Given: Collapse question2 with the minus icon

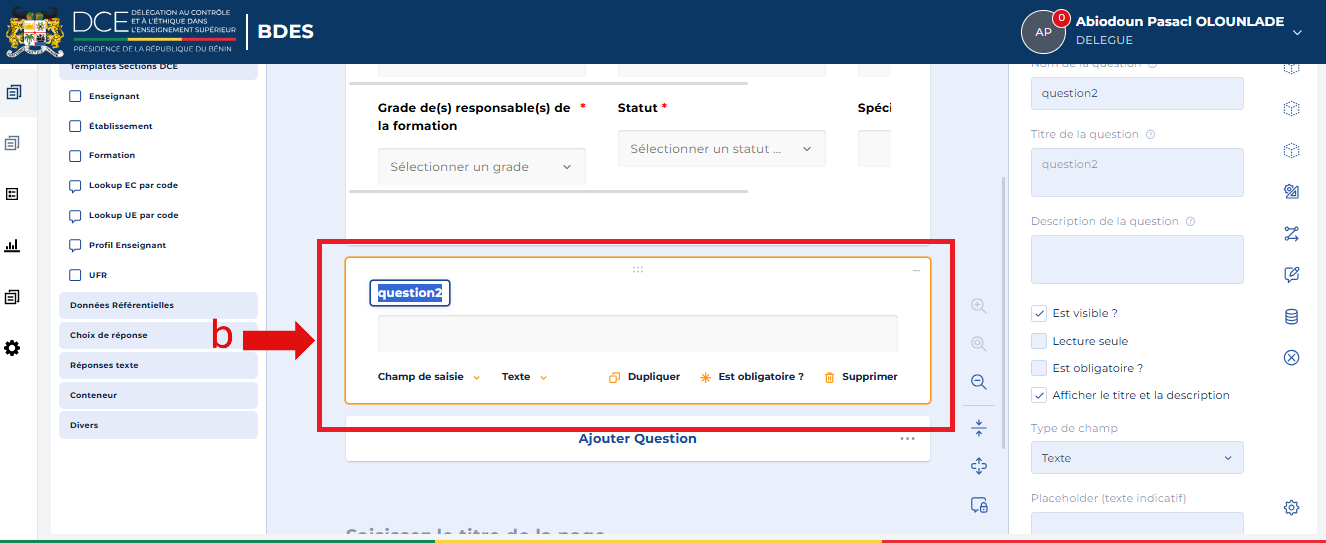Looking at the screenshot, I should pyautogui.click(x=916, y=271).
